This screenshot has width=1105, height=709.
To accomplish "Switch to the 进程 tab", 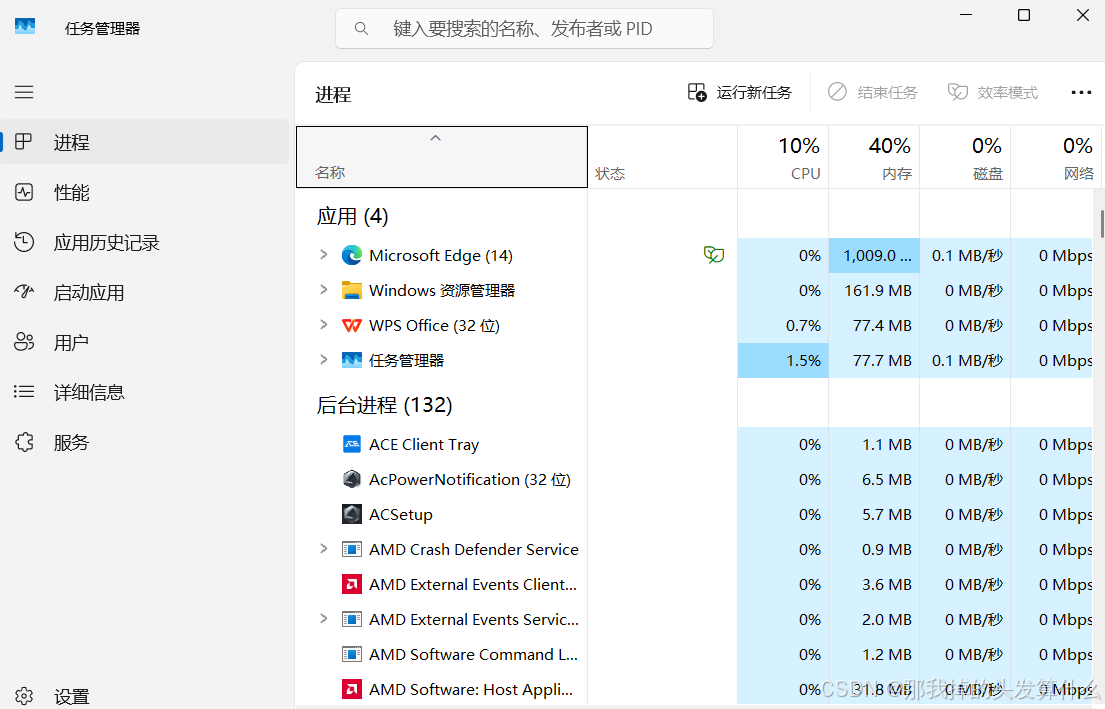I will [x=144, y=142].
